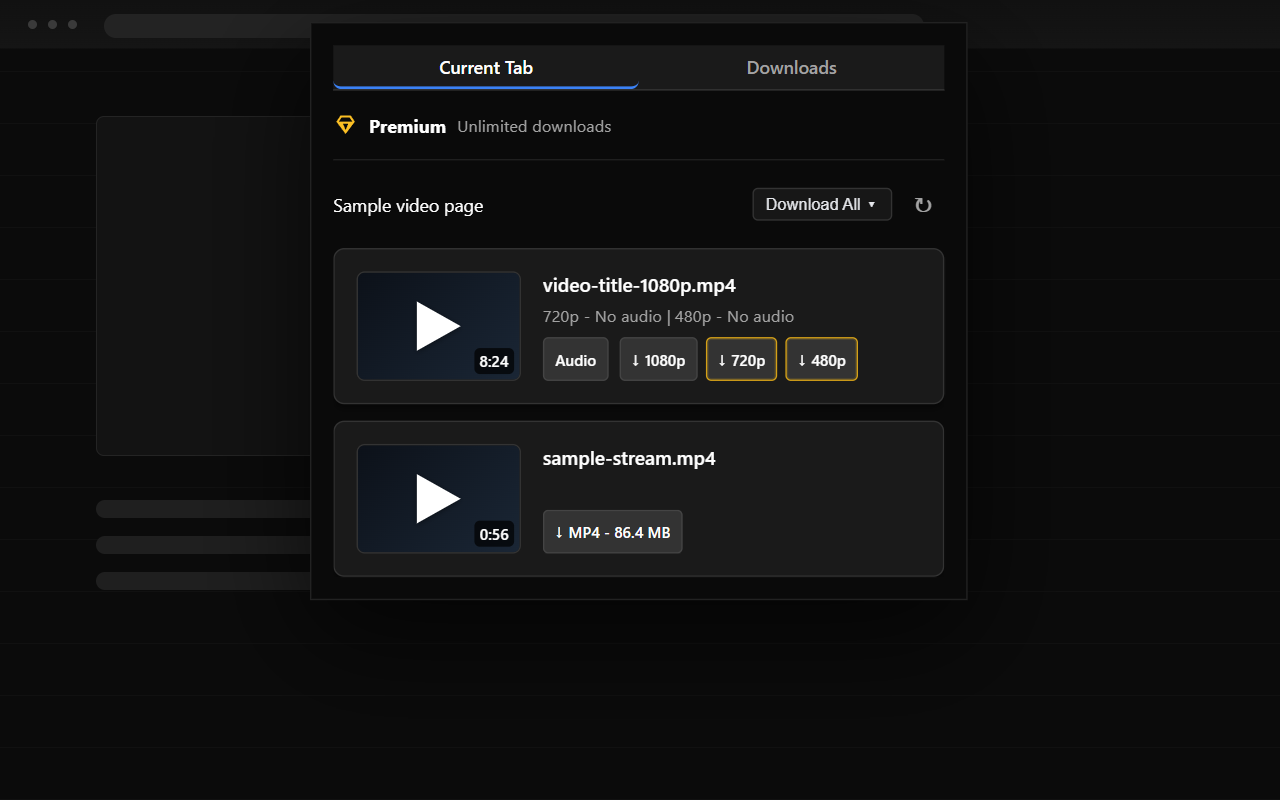This screenshot has height=800, width=1280.
Task: Play the sample-stream.mp4 thumbnail
Action: [x=438, y=498]
